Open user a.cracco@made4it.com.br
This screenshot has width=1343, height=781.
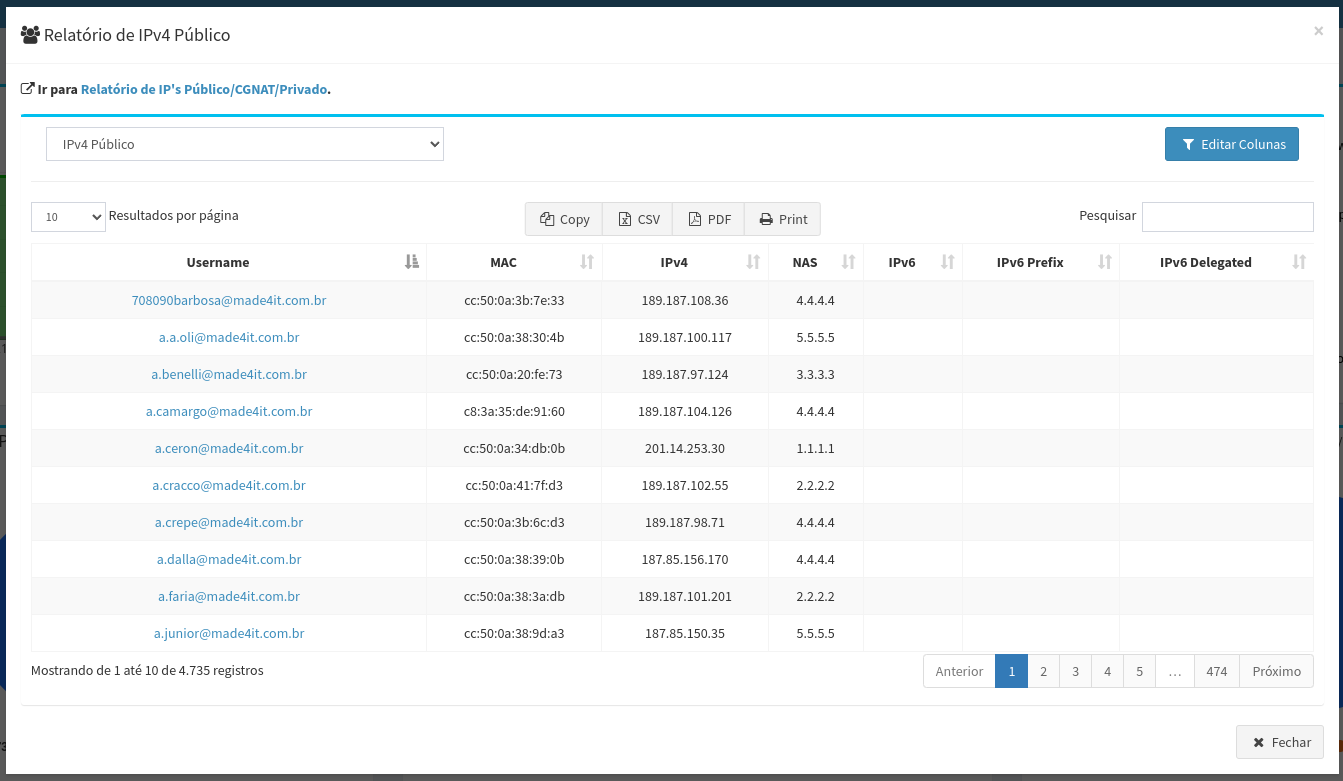tap(229, 485)
